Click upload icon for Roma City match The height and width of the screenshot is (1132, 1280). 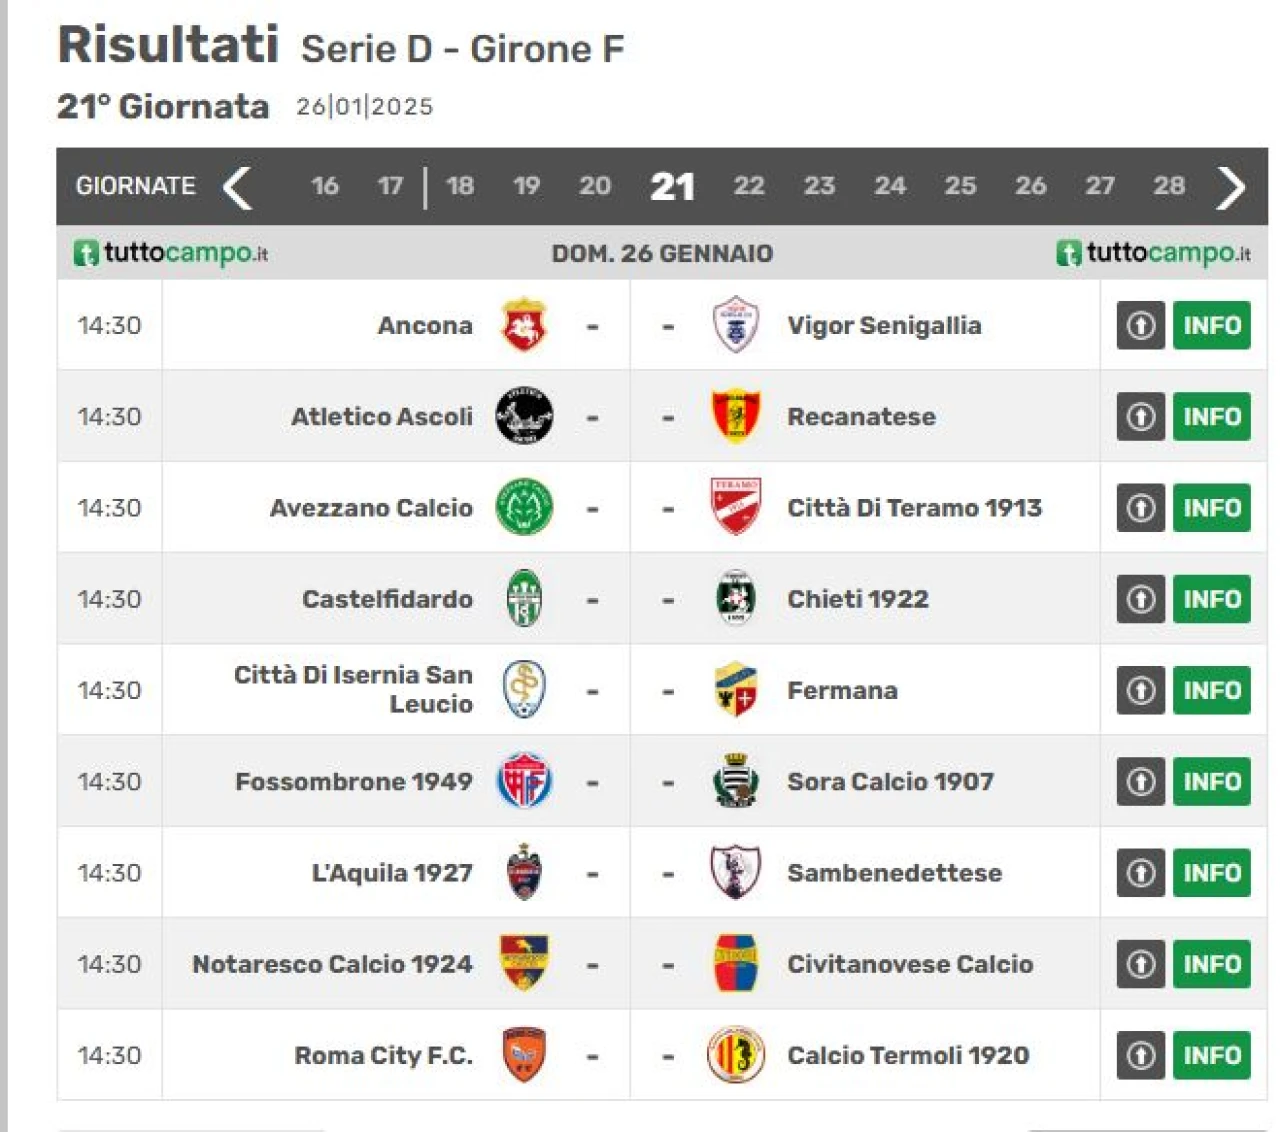[1141, 1055]
